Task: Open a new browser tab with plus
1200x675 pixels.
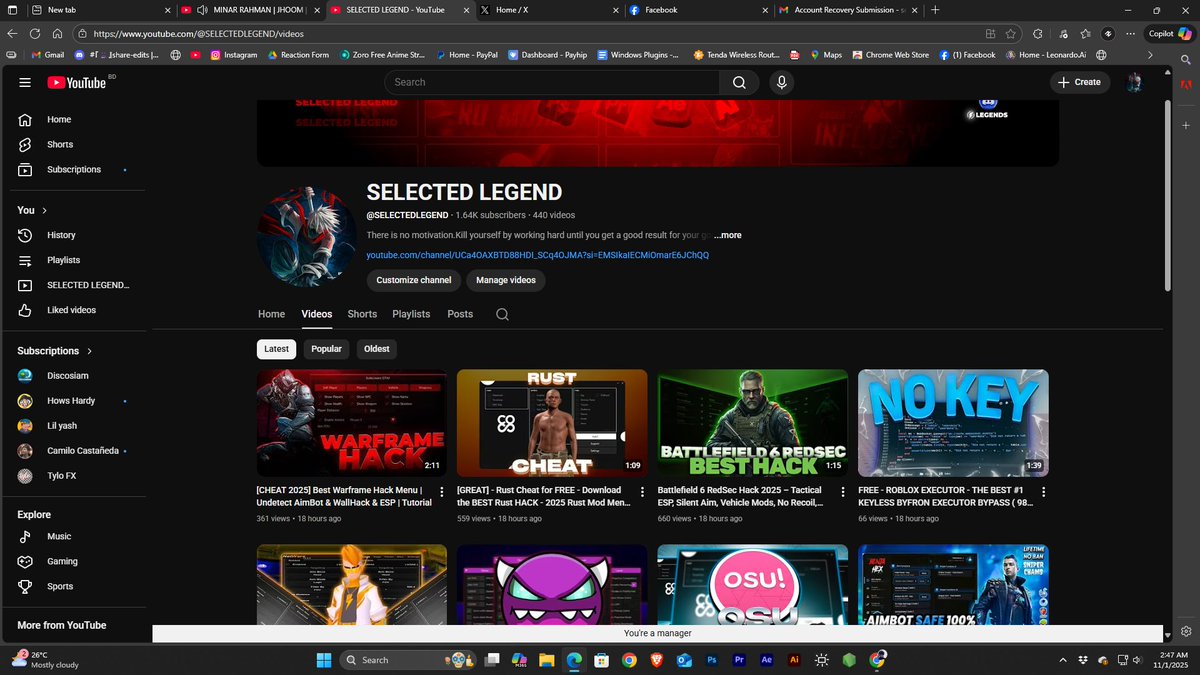Action: (x=935, y=10)
